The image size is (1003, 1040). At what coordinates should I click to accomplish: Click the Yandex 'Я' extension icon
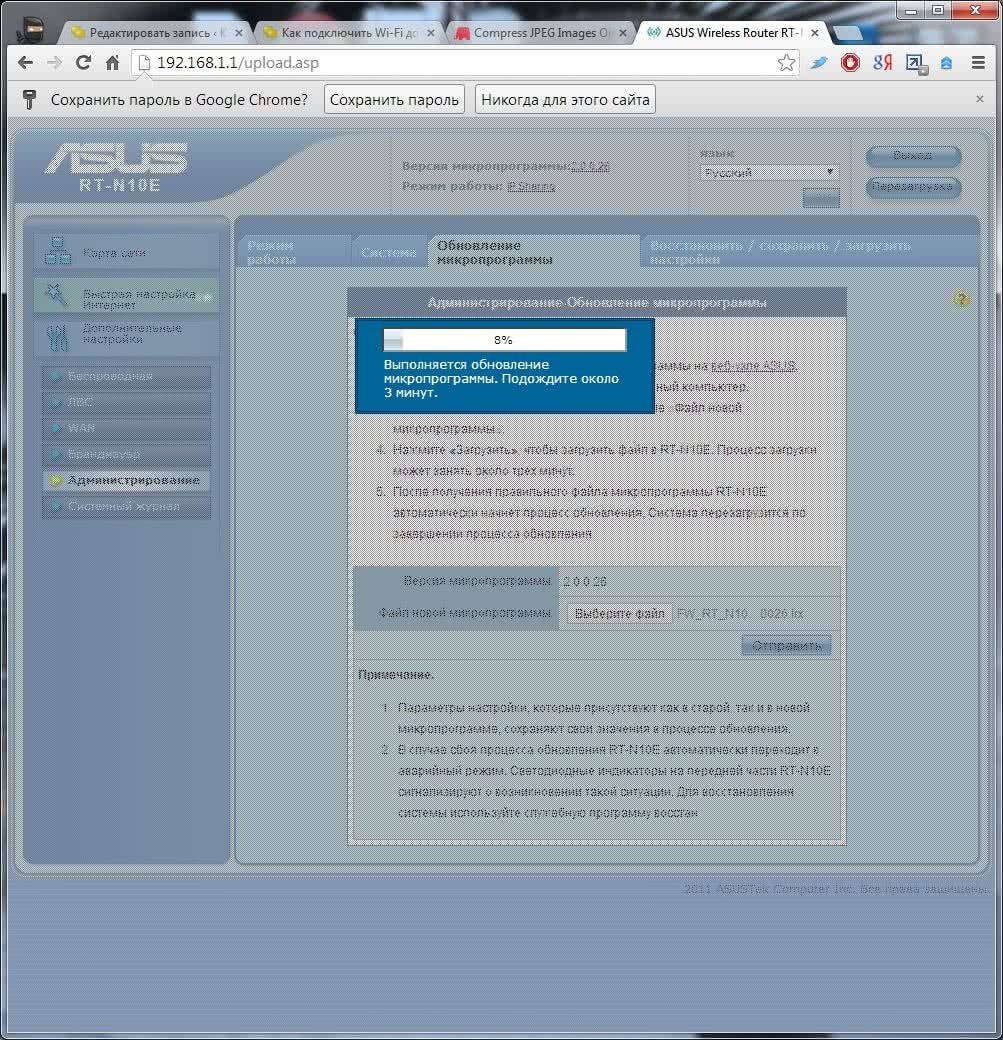tap(882, 63)
